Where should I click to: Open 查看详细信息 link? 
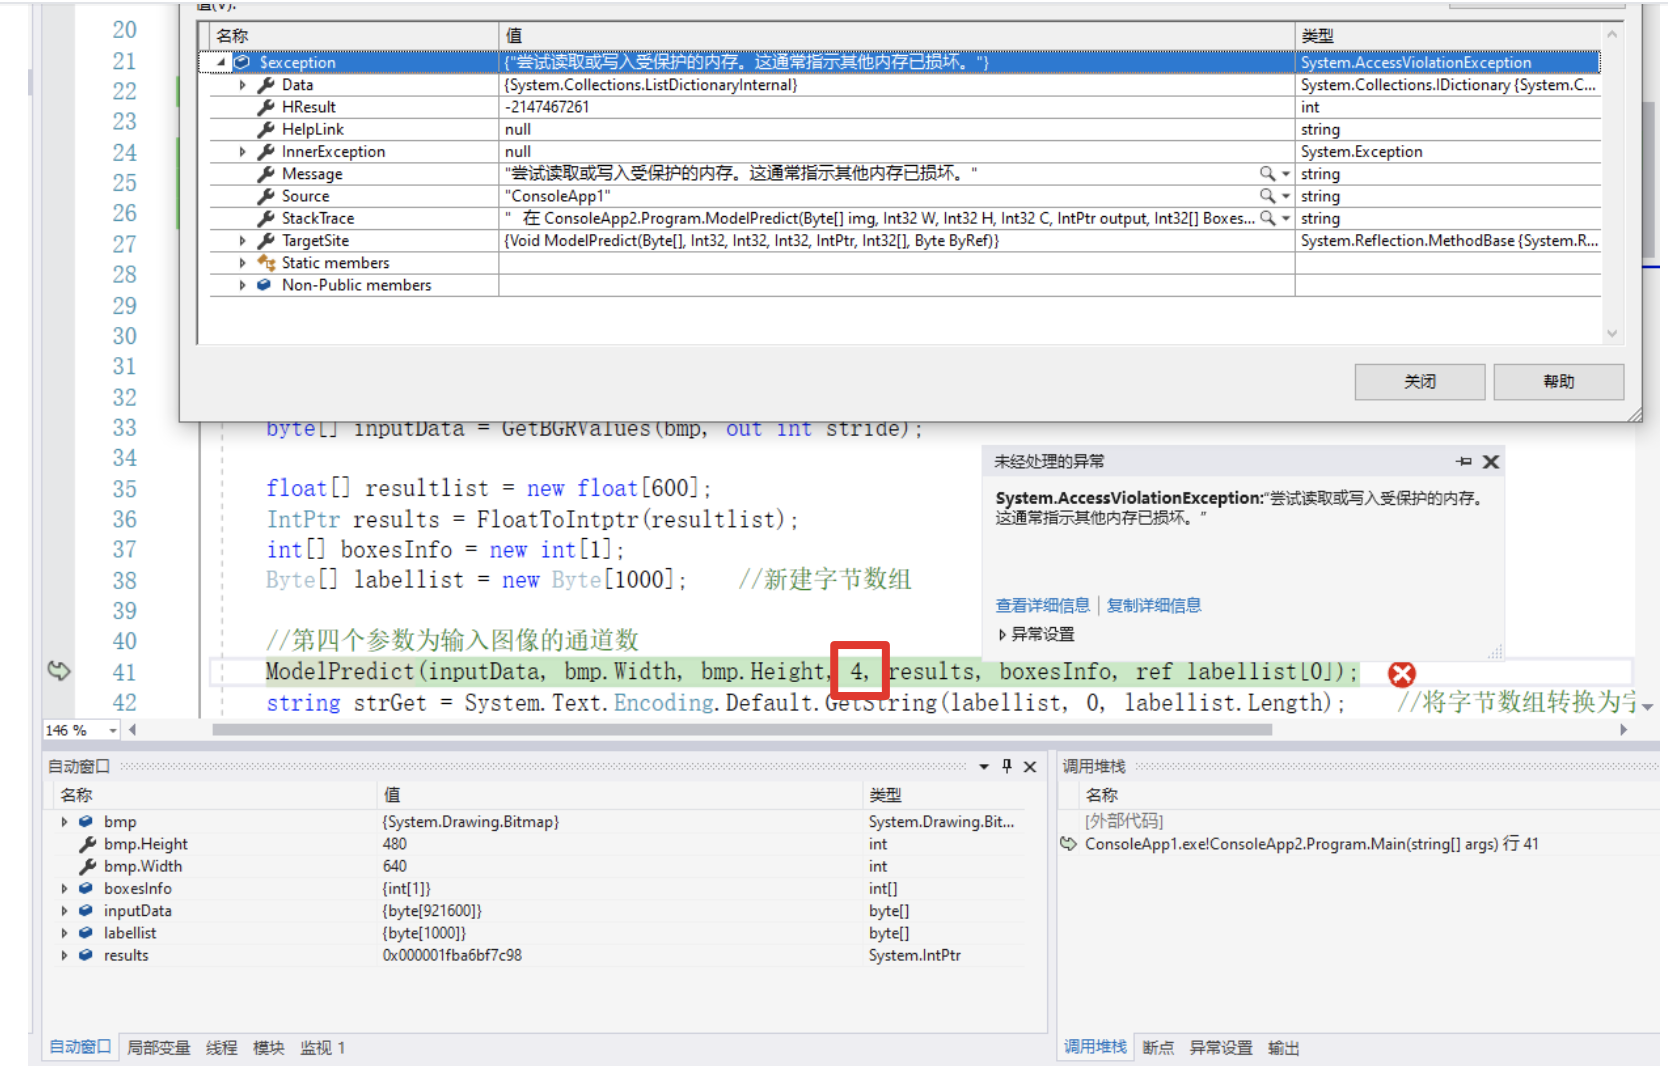pos(1043,605)
